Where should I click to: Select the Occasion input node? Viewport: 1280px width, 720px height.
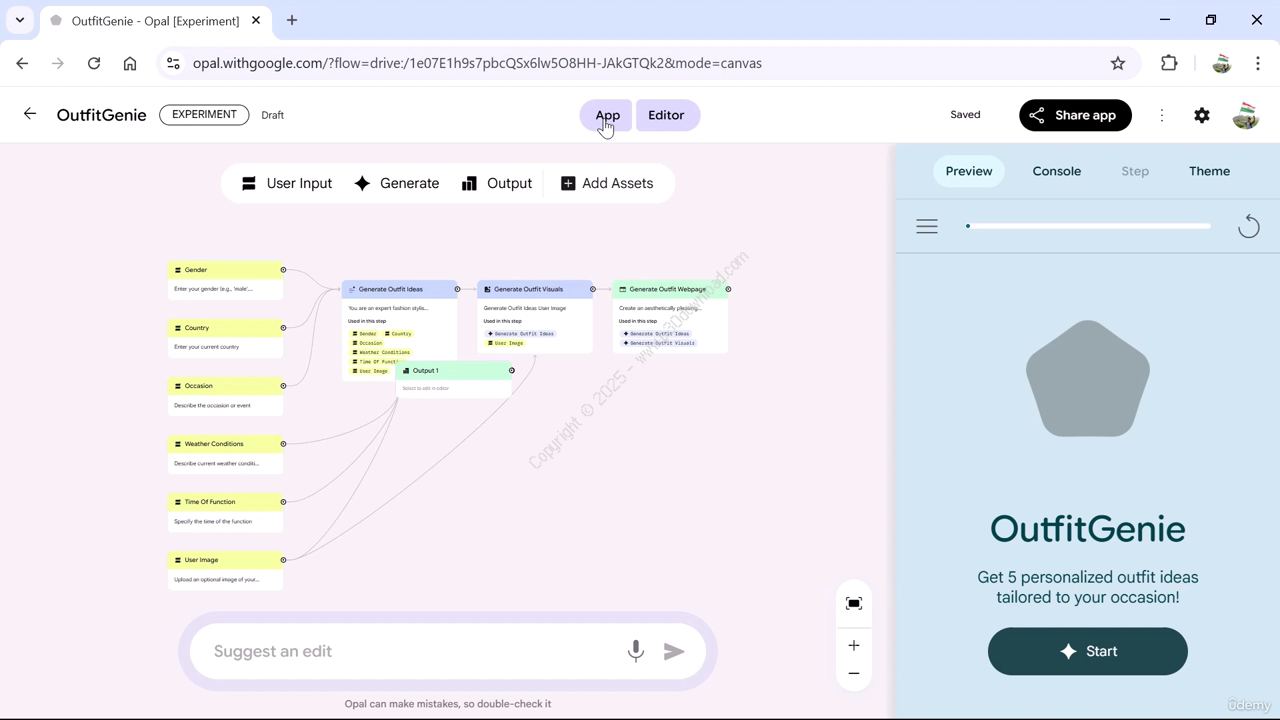point(225,396)
